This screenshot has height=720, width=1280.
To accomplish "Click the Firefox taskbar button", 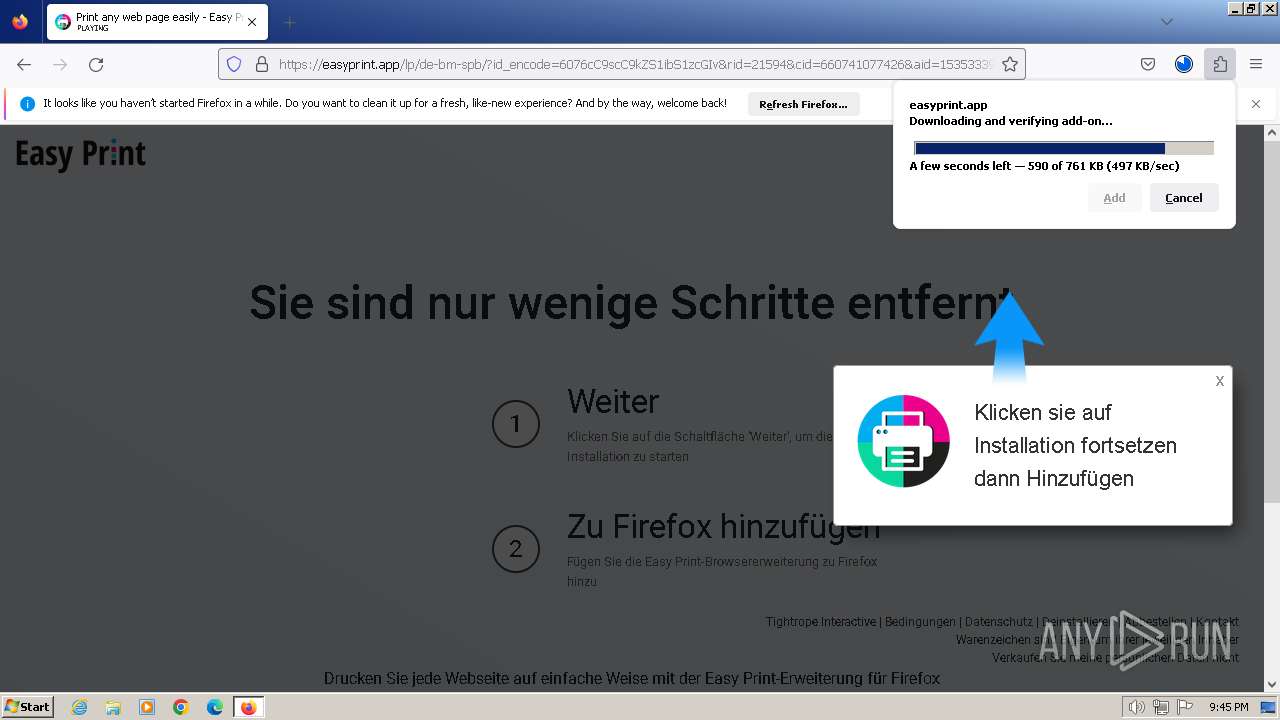I will [248, 707].
